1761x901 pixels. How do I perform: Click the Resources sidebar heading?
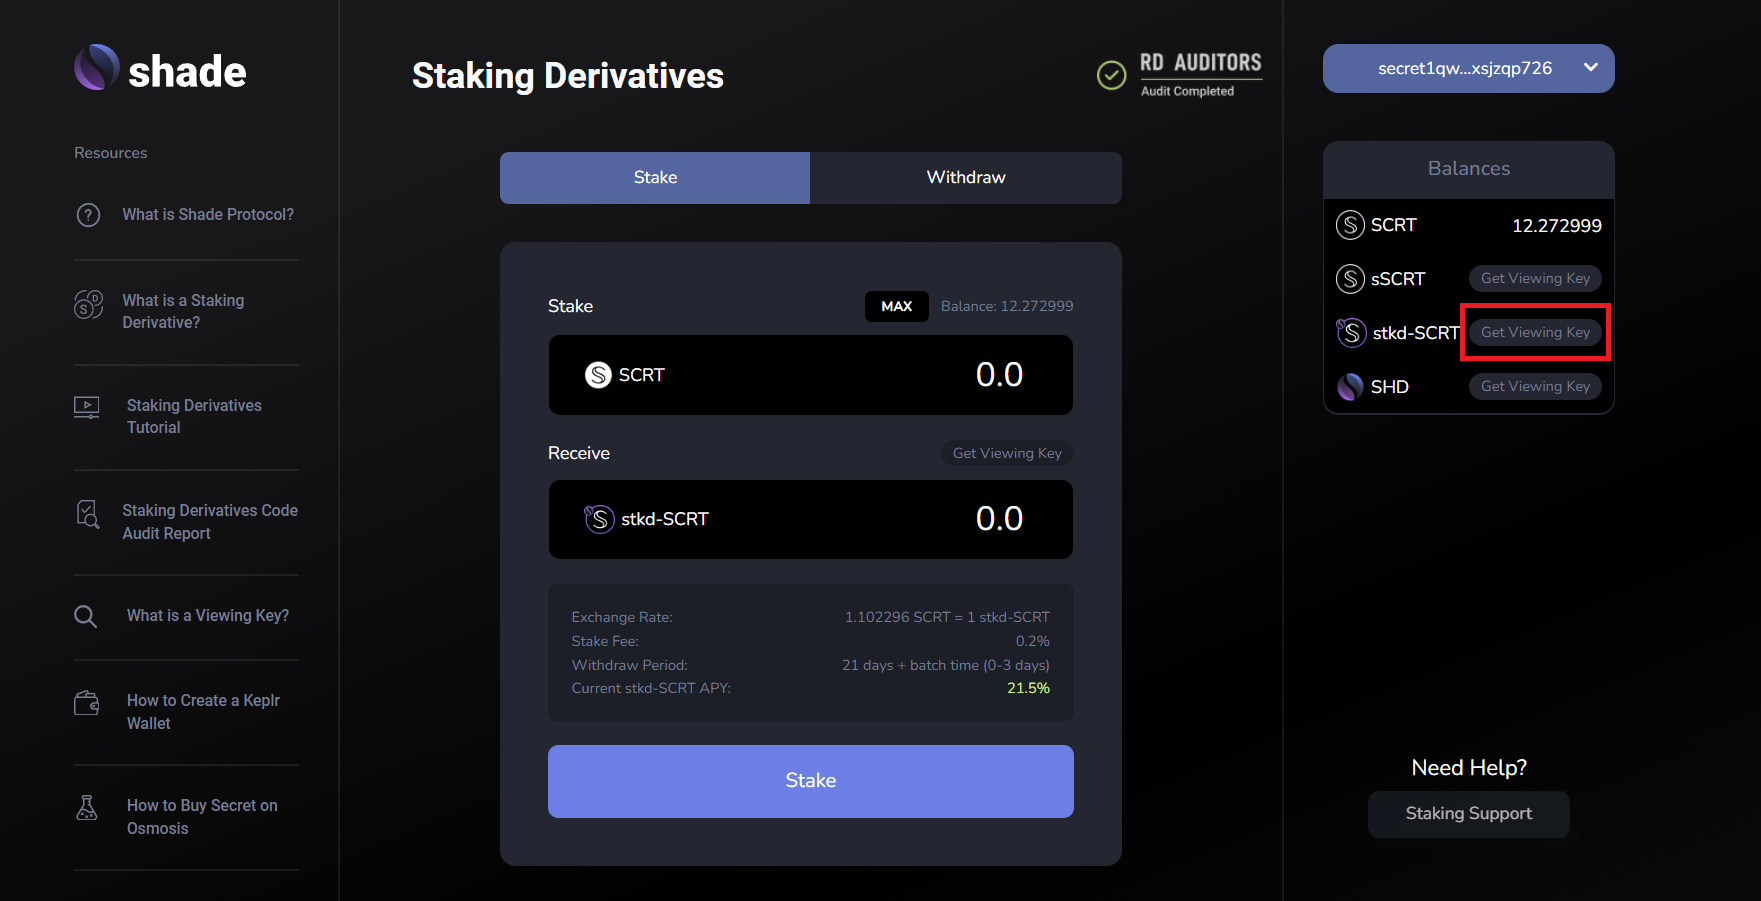111,153
